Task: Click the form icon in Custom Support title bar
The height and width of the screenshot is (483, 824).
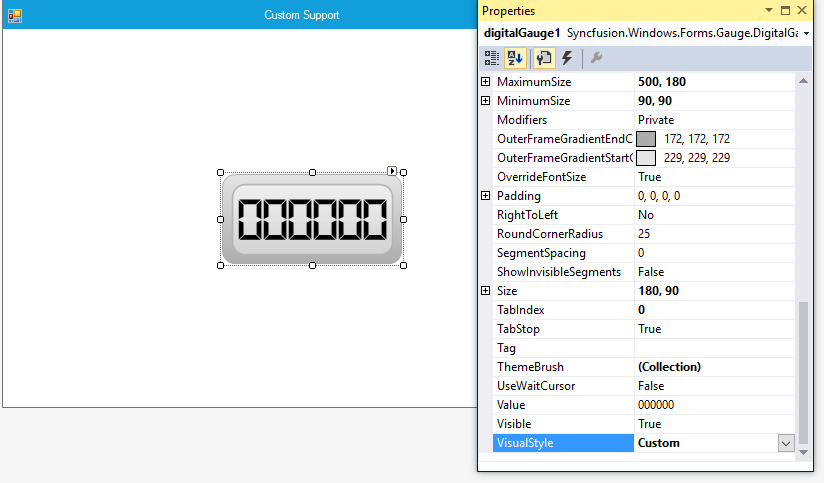Action: coord(15,16)
